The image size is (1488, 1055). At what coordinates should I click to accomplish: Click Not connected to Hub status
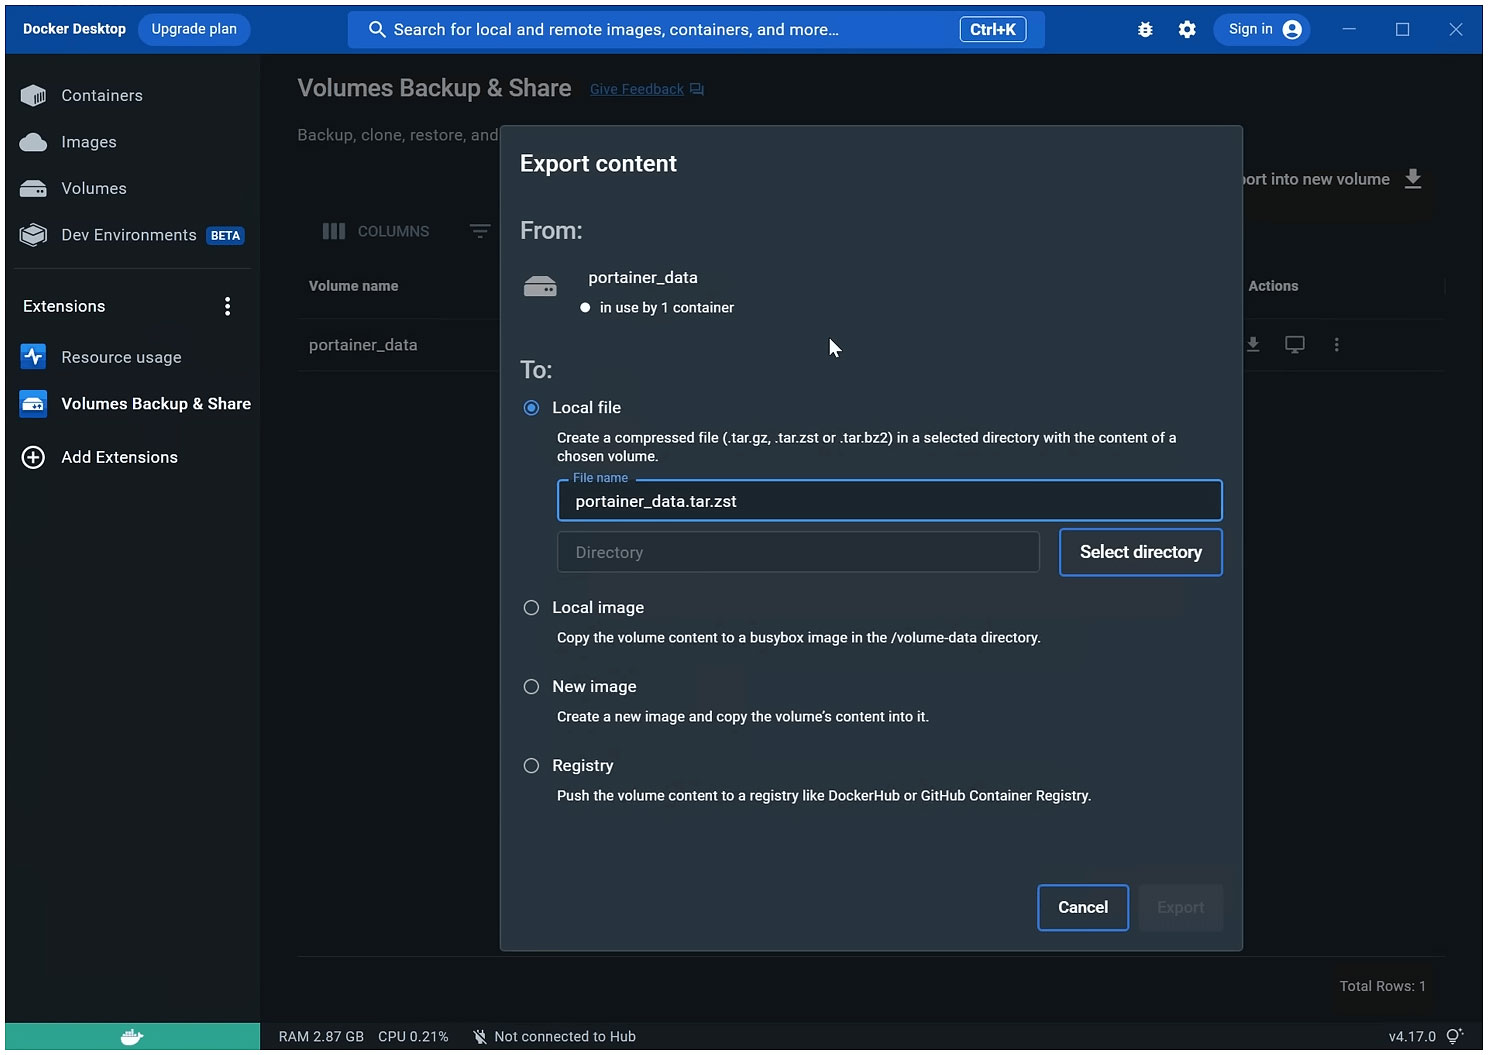pos(554,1037)
